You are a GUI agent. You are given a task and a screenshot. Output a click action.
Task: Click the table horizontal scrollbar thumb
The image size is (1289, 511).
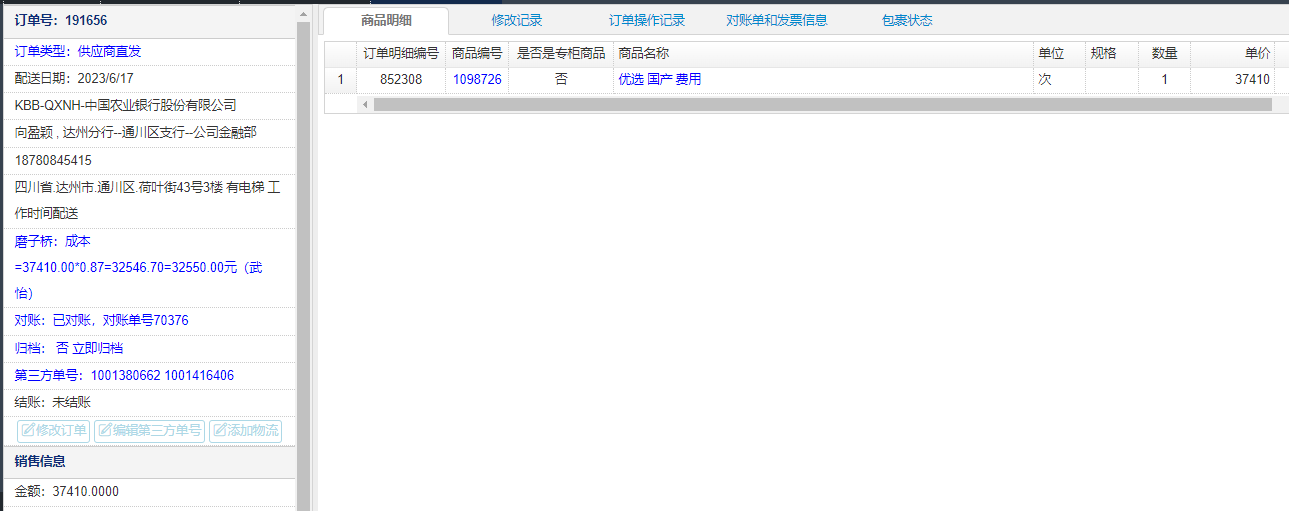(822, 104)
